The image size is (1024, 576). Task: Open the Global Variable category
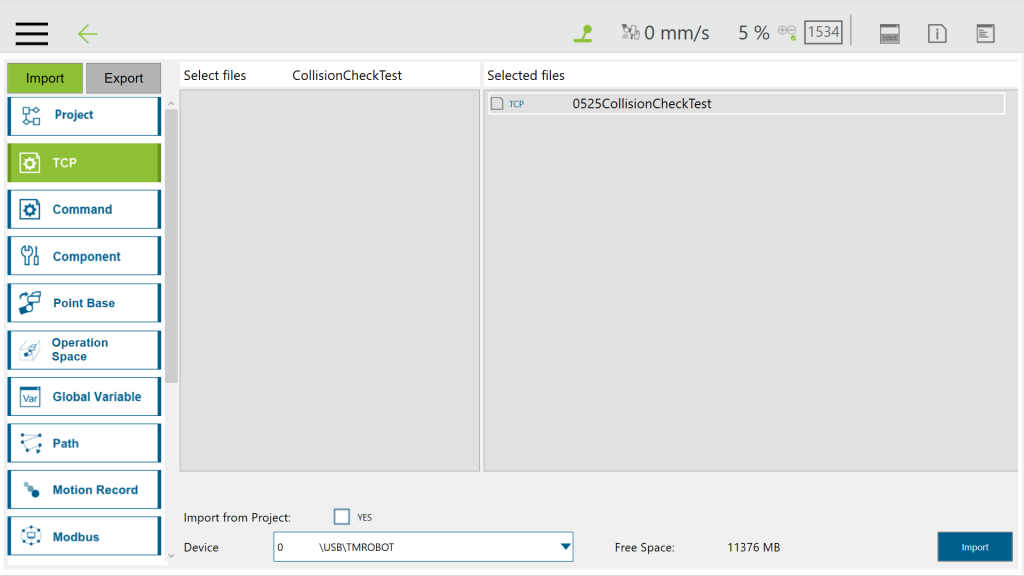click(x=84, y=397)
